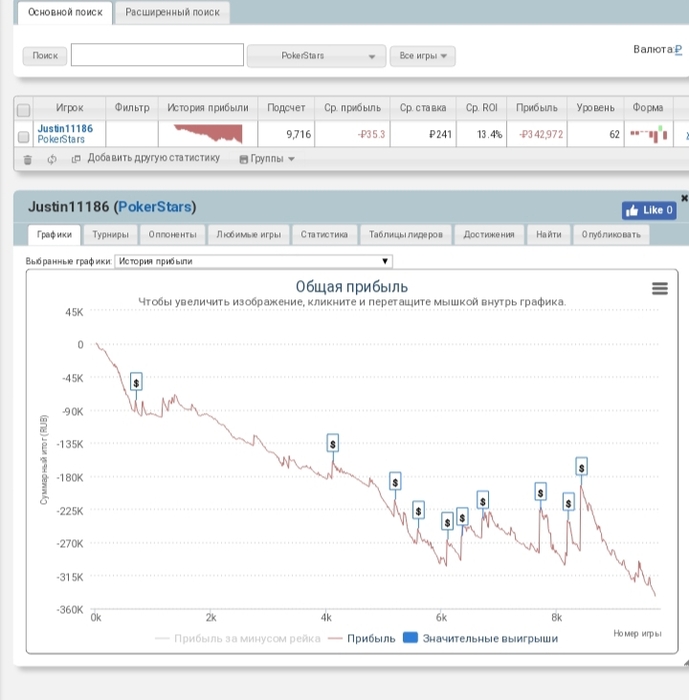Click the highest dollar marker right of 8k
Image resolution: width=689 pixels, height=700 pixels.
point(581,467)
